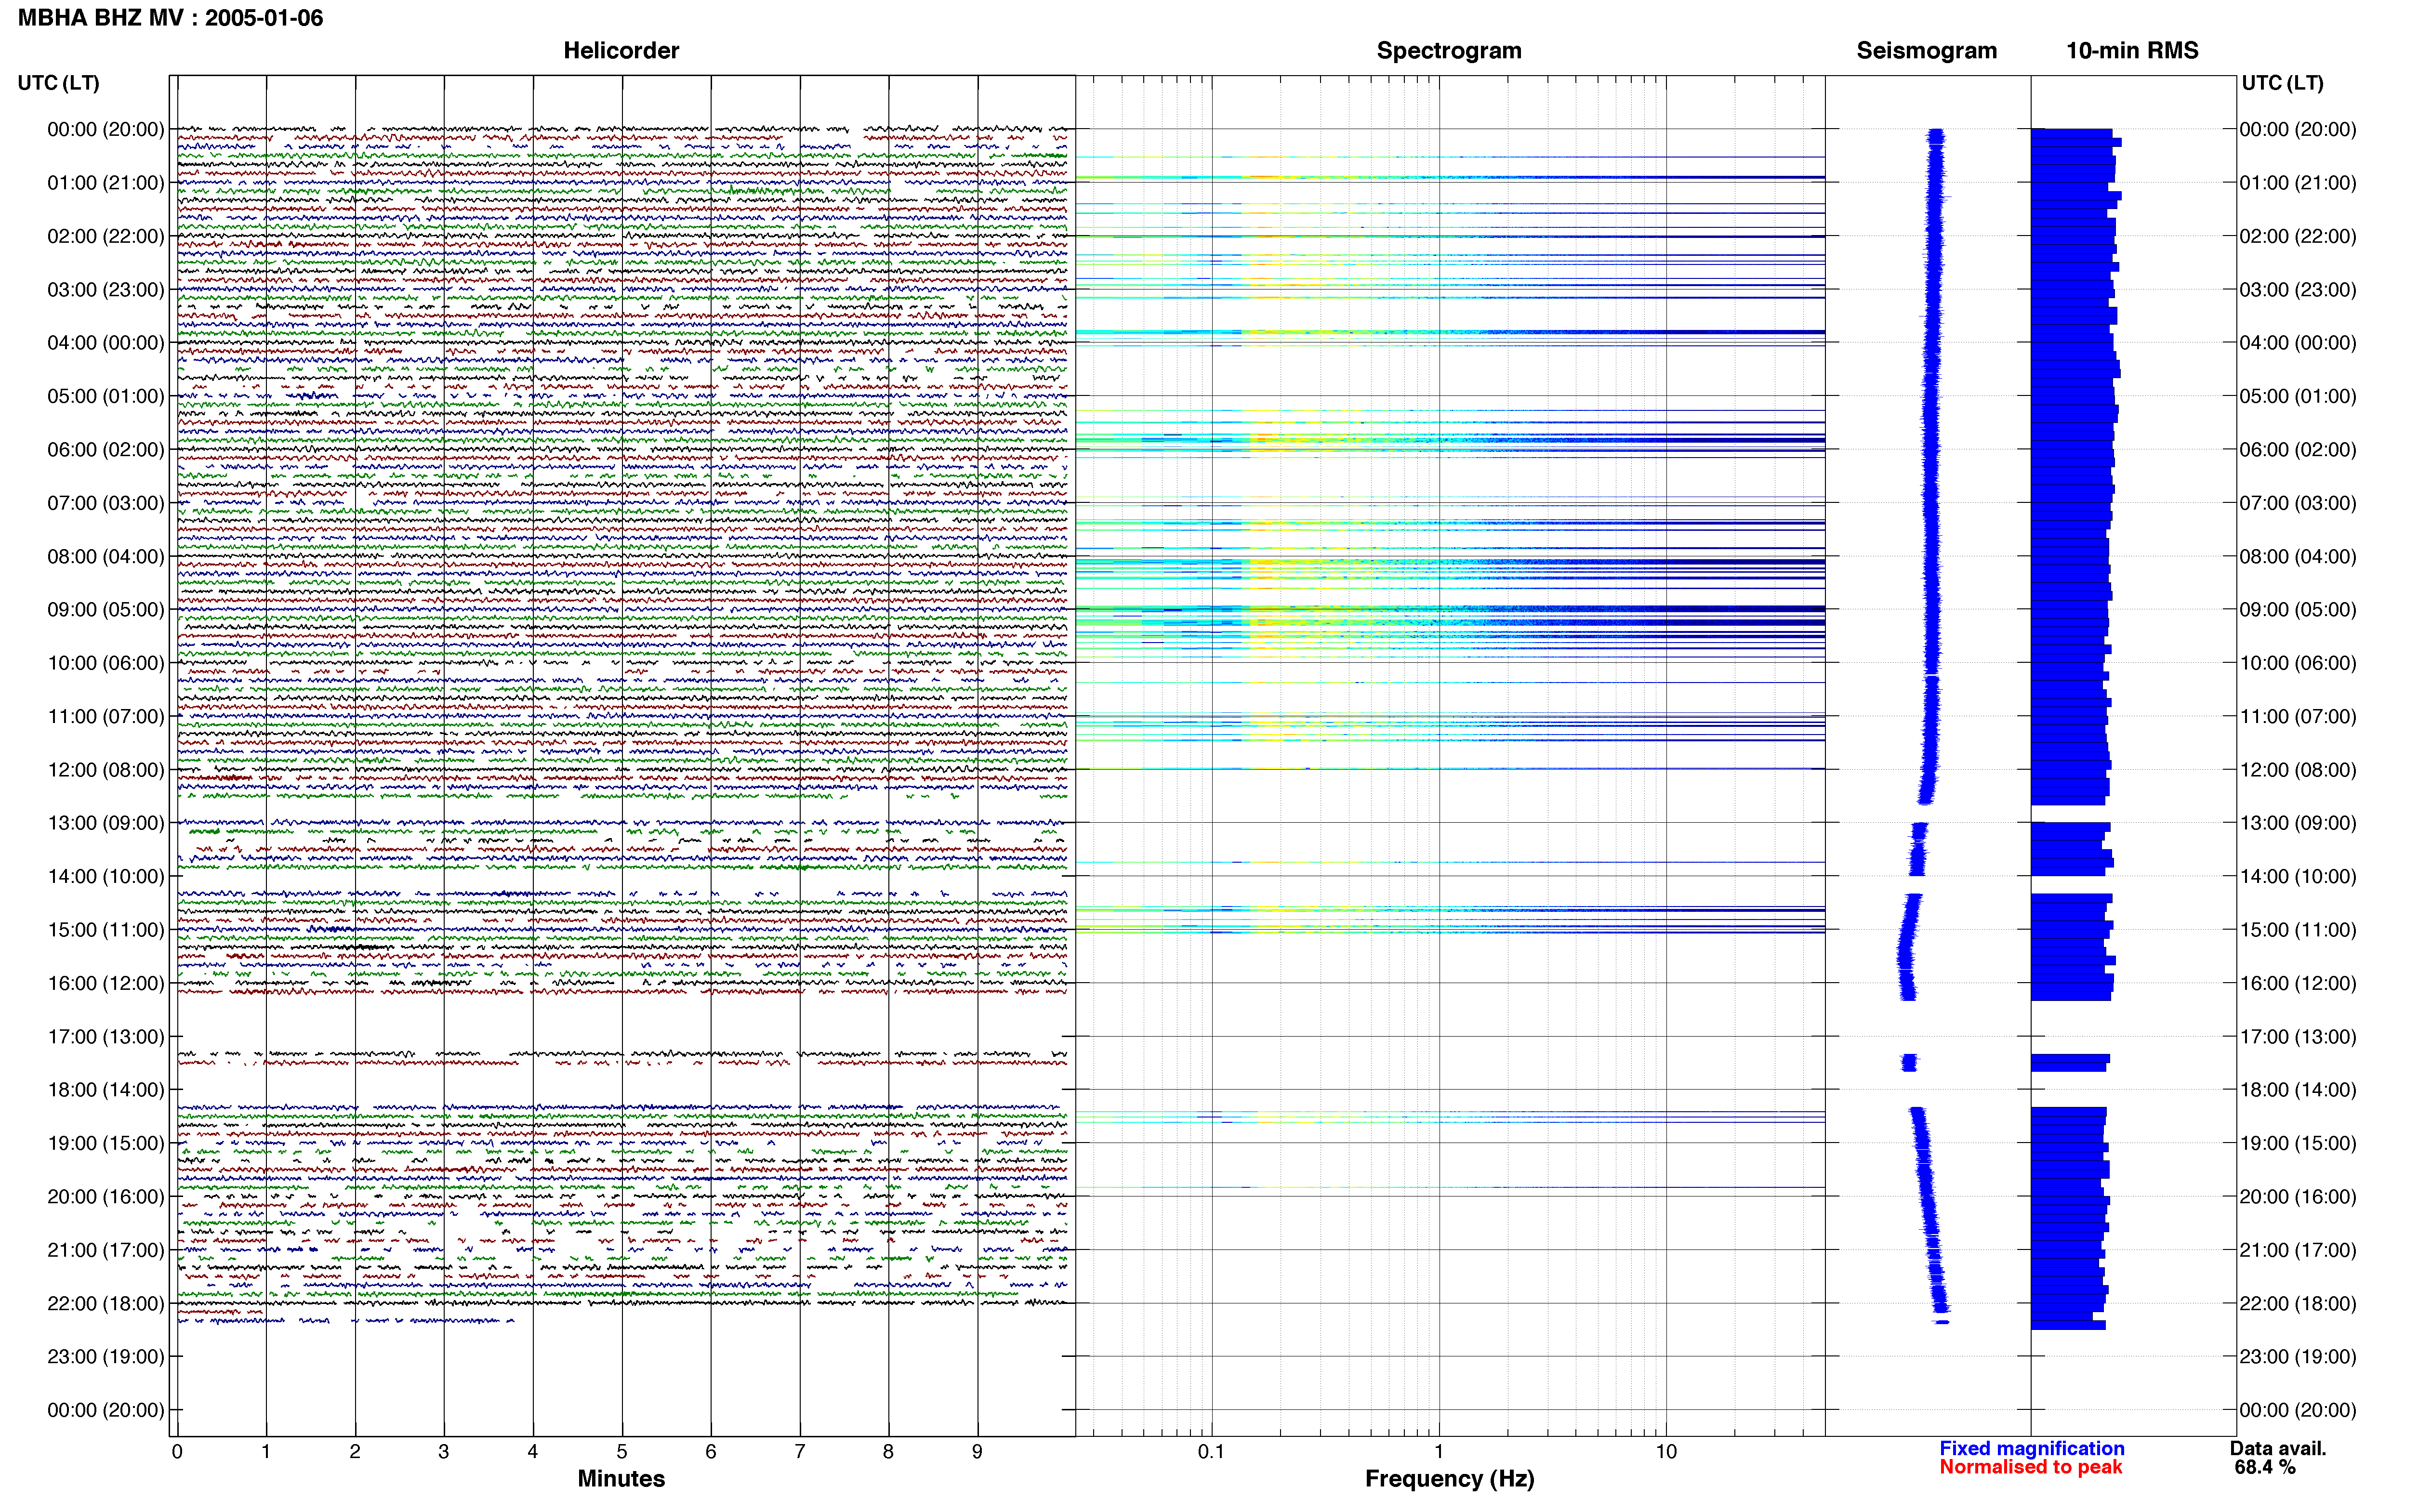Click the right 'UTC (LT)' axis label
This screenshot has width=2418, height=1512.
(2282, 83)
